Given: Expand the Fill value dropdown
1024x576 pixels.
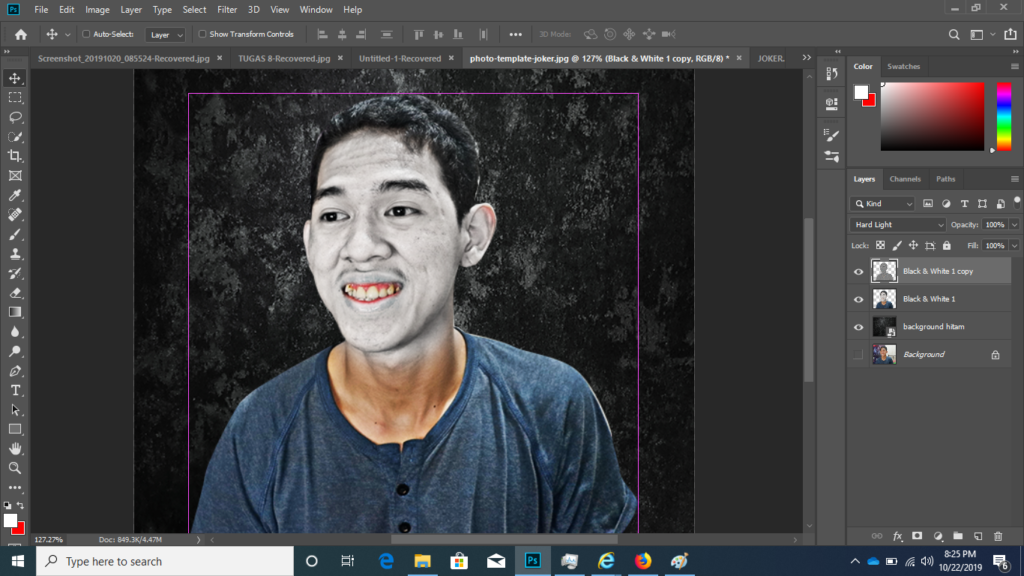Looking at the screenshot, I should (x=1014, y=246).
